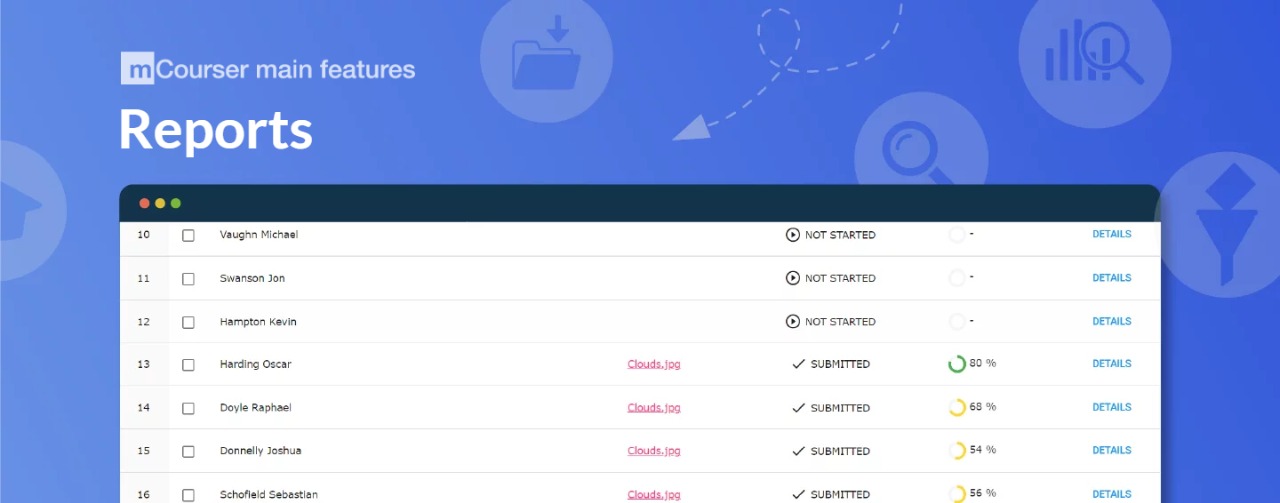1280x503 pixels.
Task: Click the empty score ring for Hampton Kevin
Action: click(957, 321)
